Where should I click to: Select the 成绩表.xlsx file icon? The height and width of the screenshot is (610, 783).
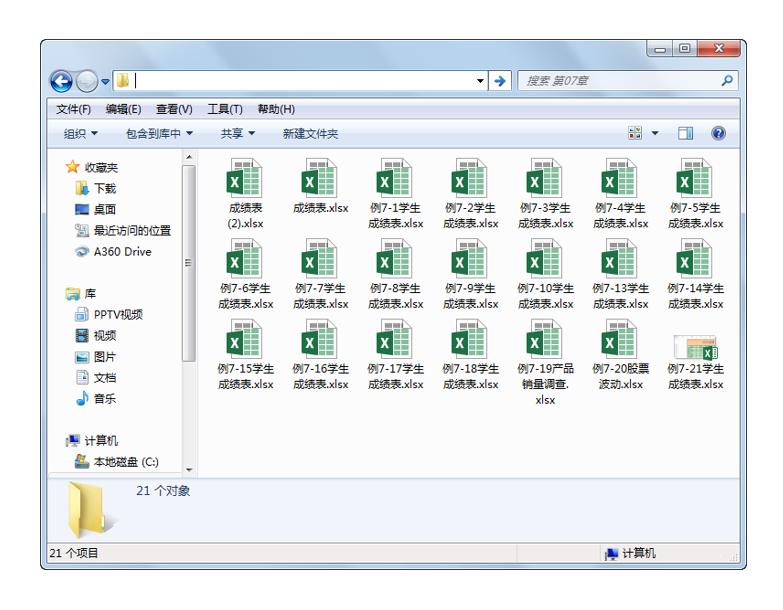[x=320, y=178]
